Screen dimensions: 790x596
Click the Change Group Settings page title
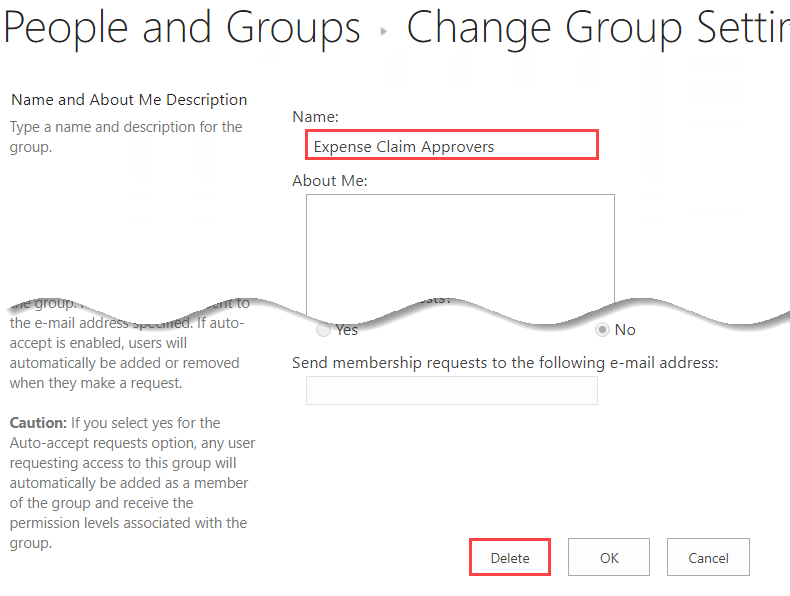tap(596, 28)
